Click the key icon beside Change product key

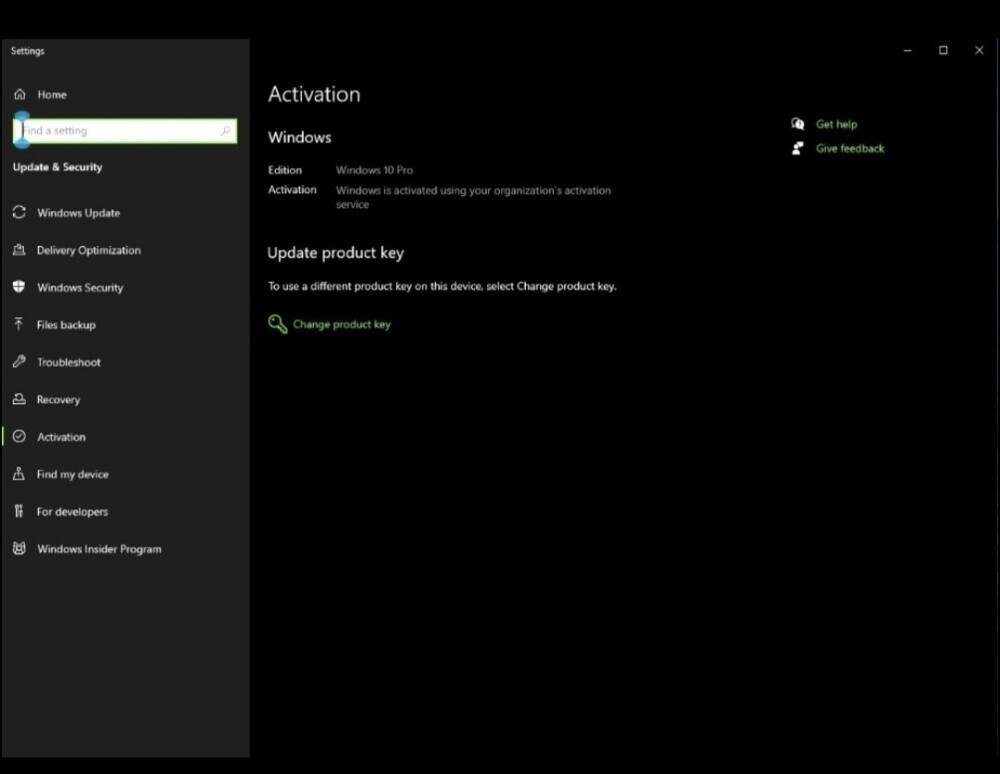click(277, 324)
